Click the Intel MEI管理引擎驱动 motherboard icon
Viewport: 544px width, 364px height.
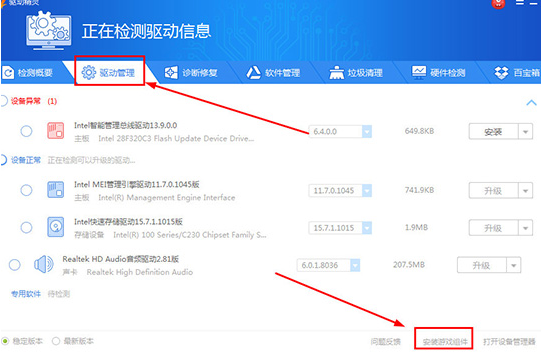[x=56, y=190]
